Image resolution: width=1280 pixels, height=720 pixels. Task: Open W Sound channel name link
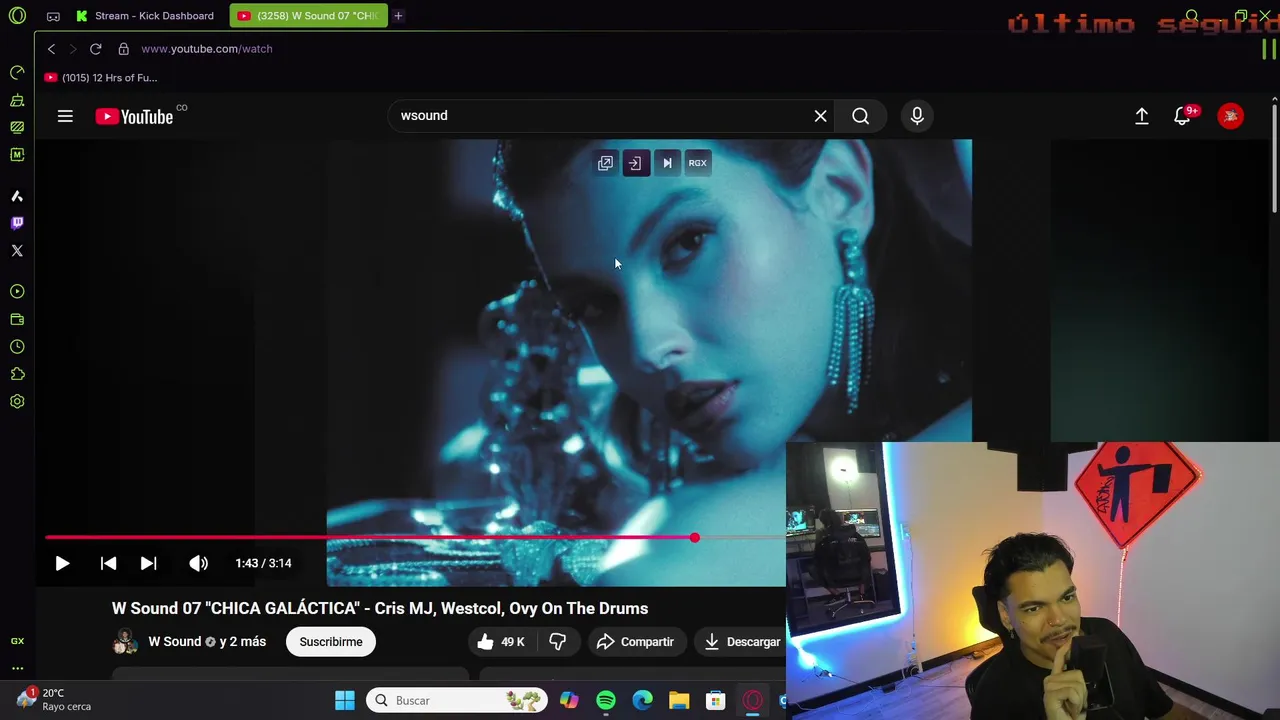pyautogui.click(x=175, y=642)
